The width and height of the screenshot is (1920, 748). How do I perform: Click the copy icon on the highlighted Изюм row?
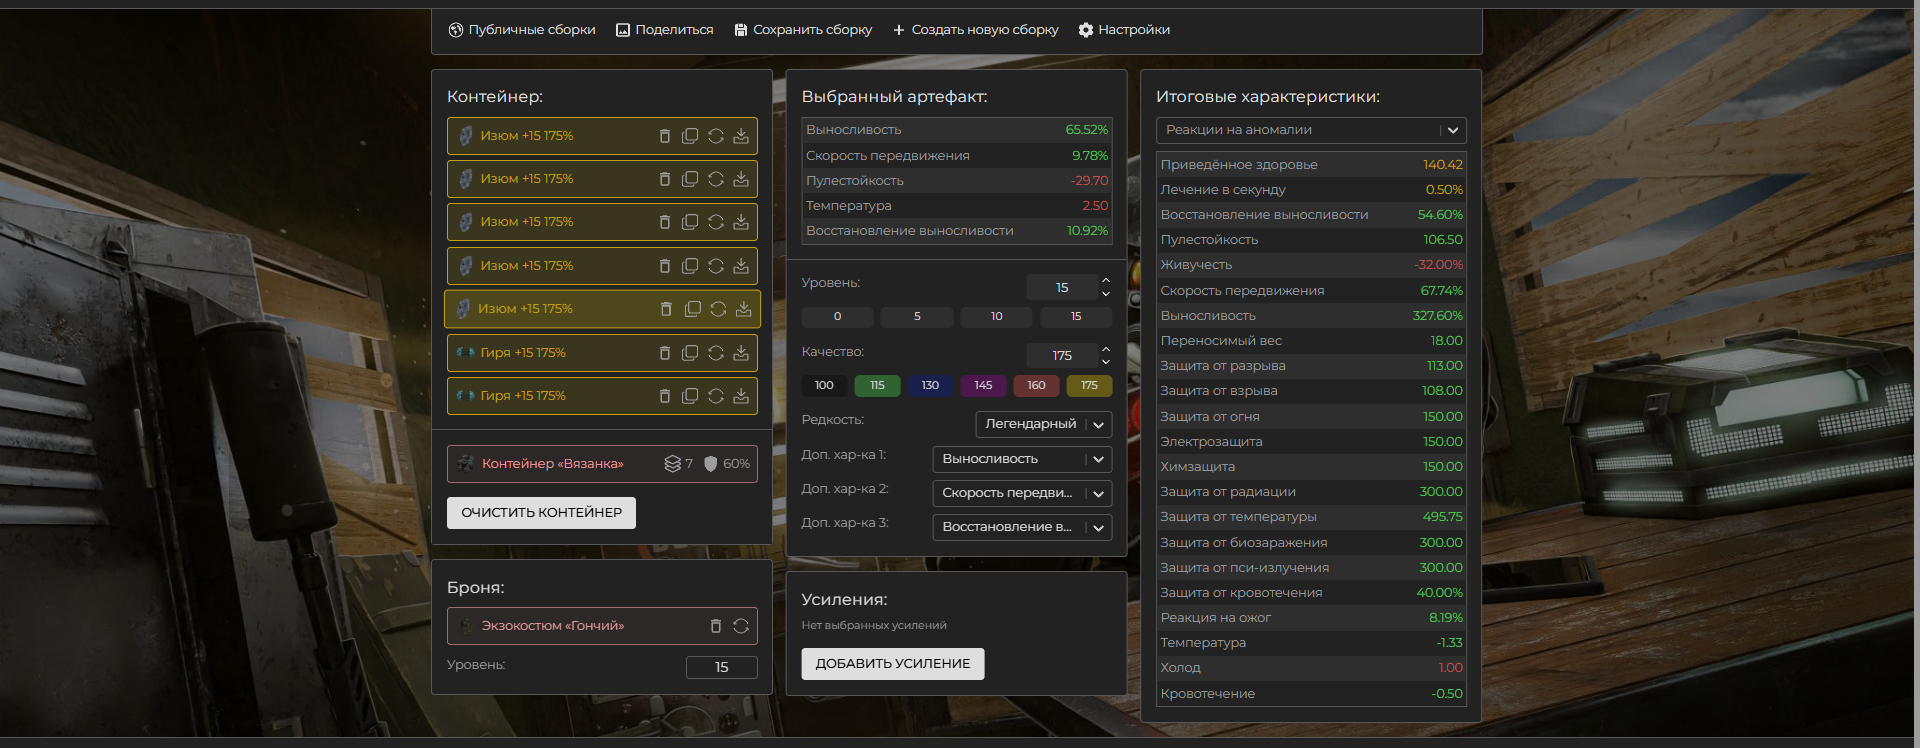pyautogui.click(x=692, y=309)
